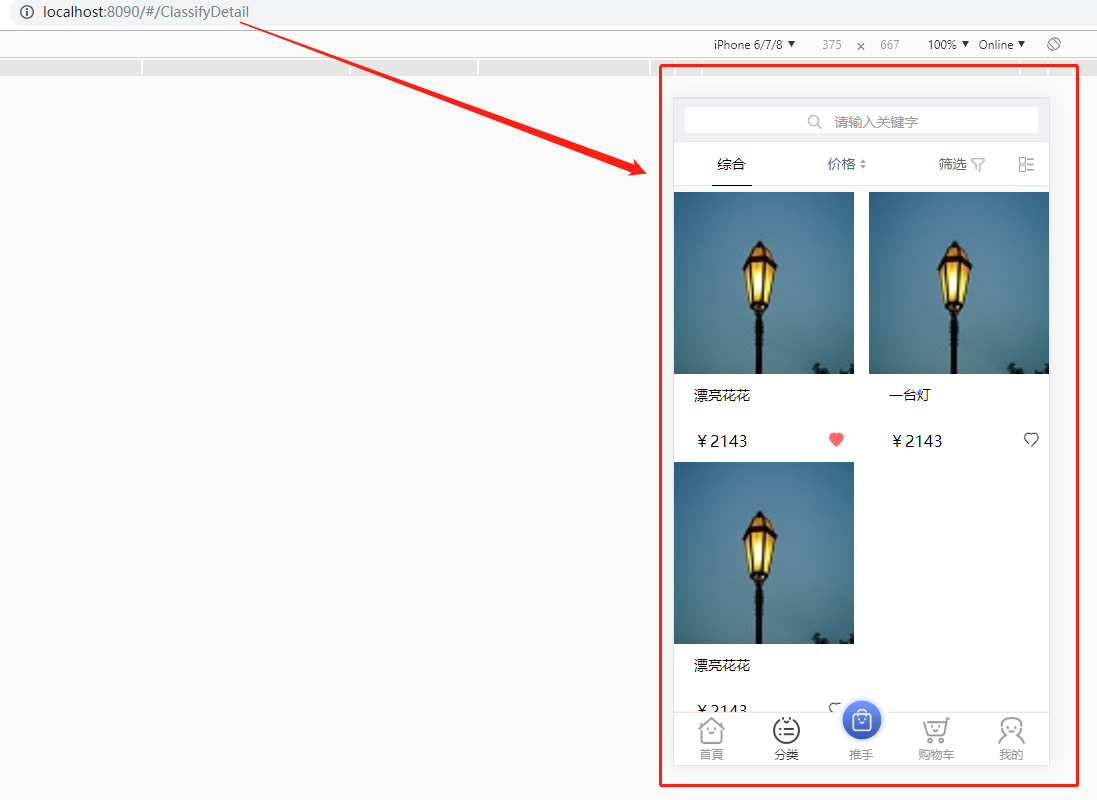Click the first 漂亮花花 product title
This screenshot has height=800, width=1097.
pyautogui.click(x=722, y=395)
